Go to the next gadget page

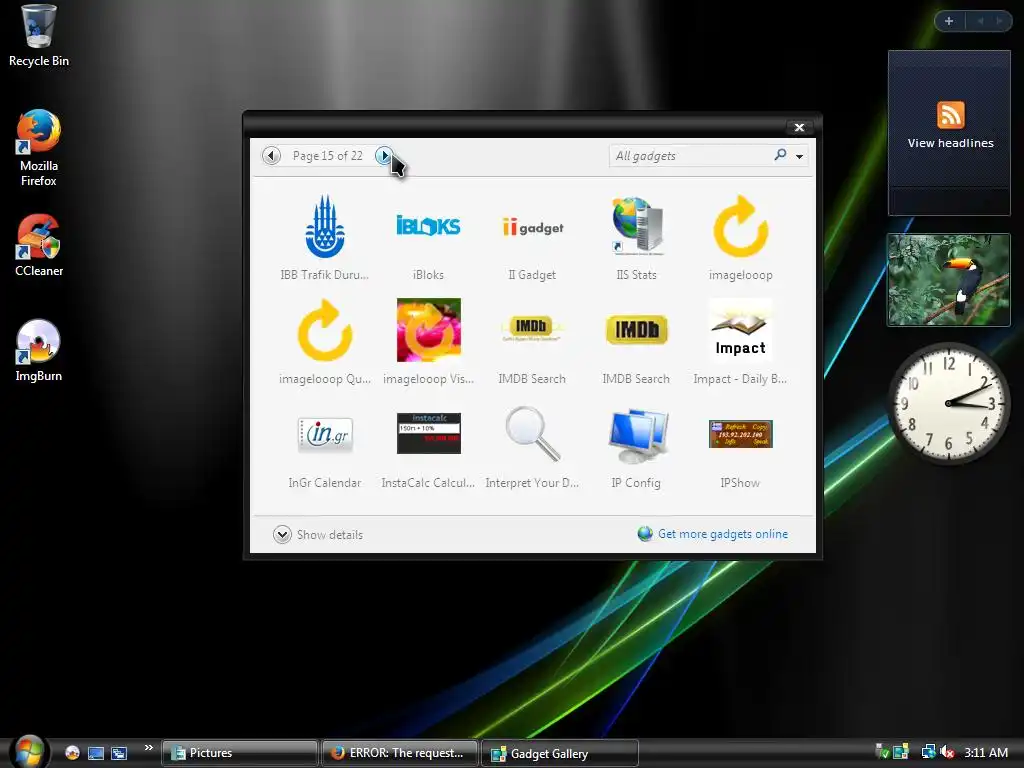coord(384,155)
